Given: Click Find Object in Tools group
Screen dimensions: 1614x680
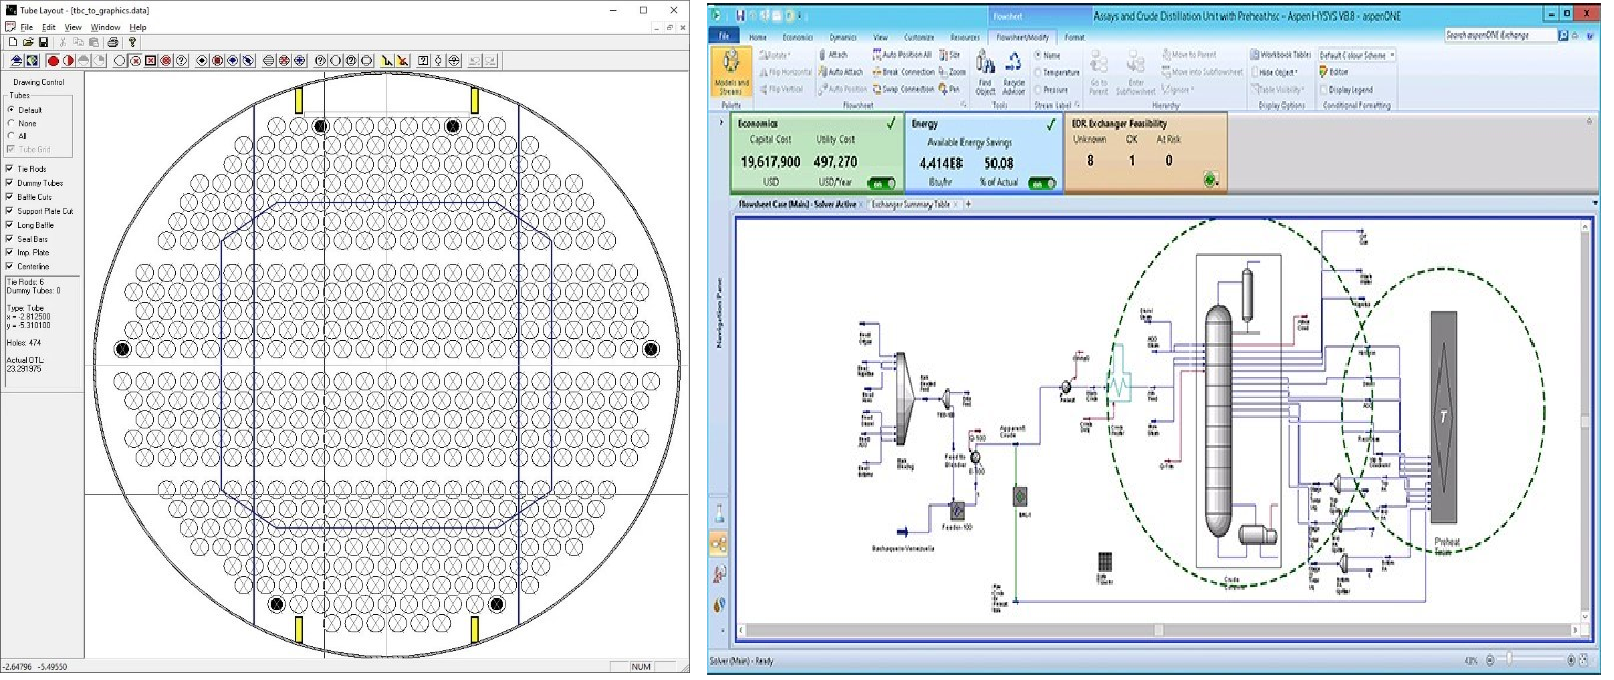Looking at the screenshot, I should (985, 73).
